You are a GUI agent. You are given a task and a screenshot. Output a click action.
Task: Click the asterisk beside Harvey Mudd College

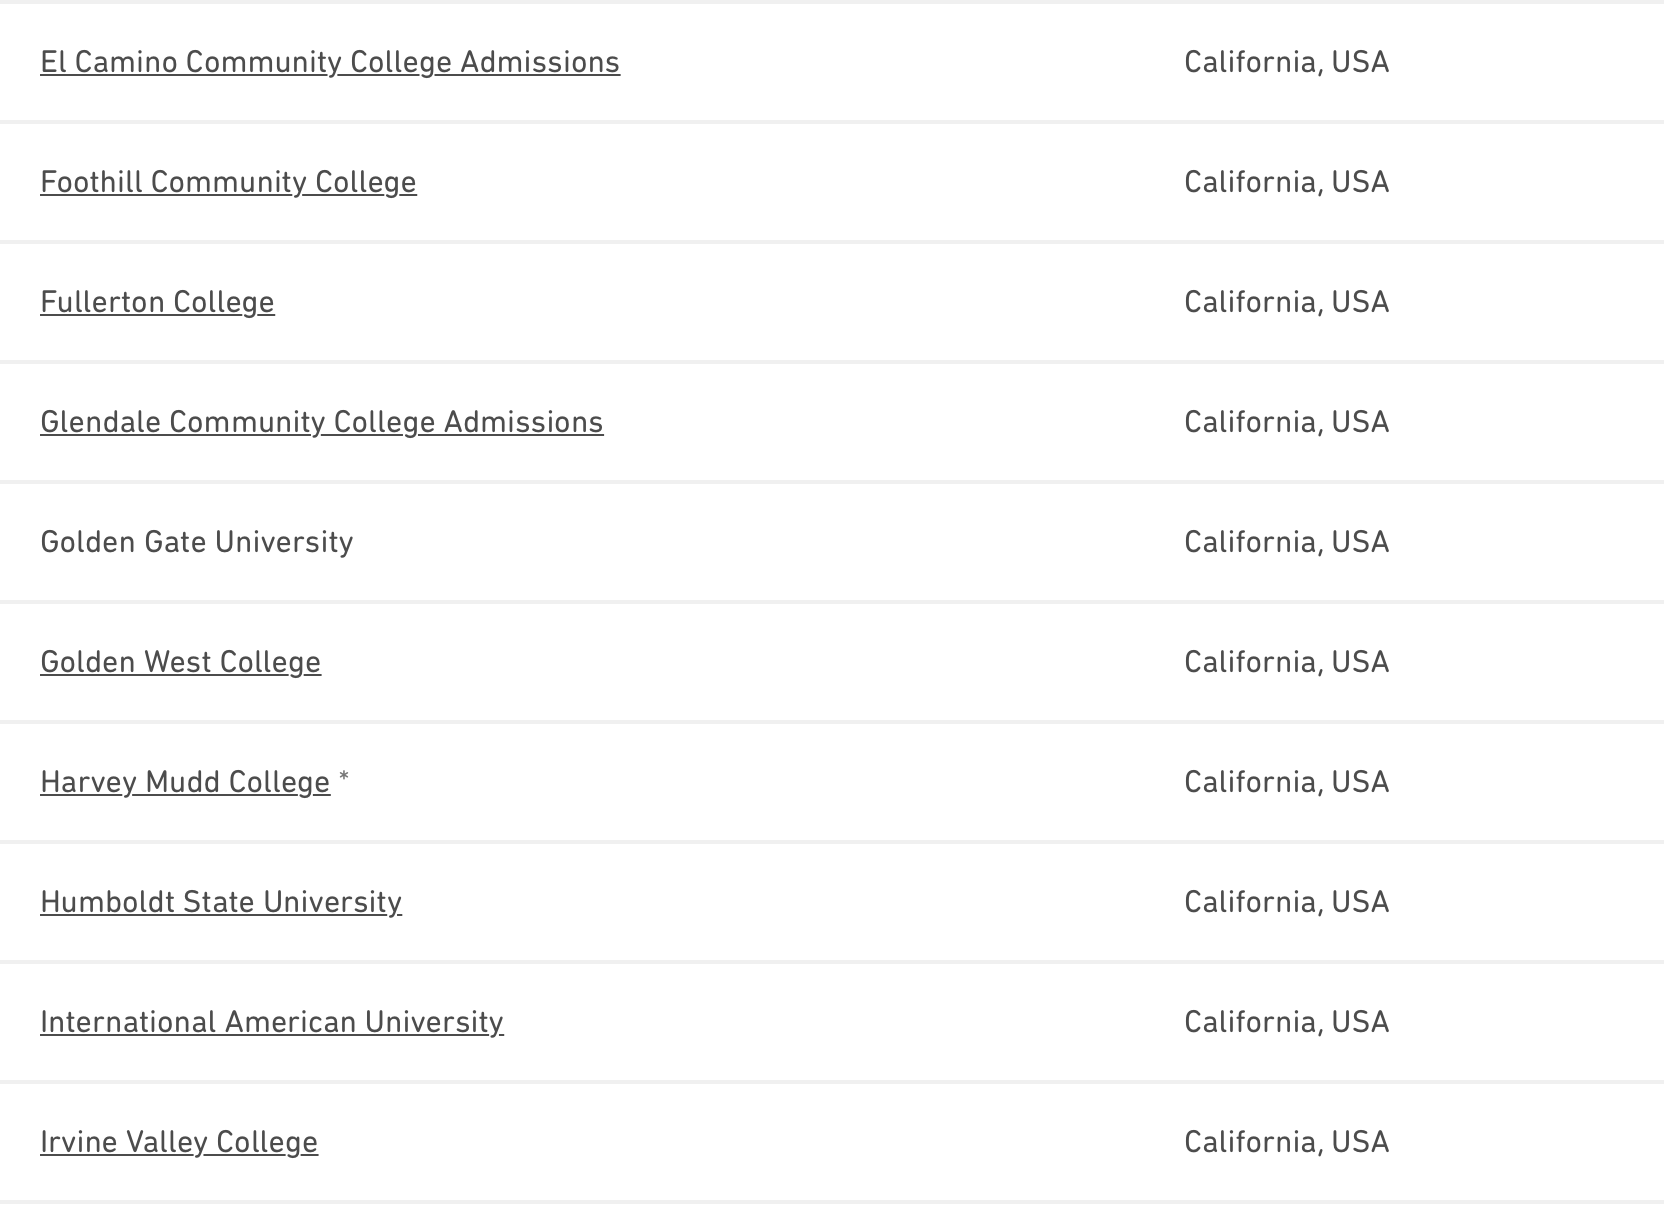tap(344, 778)
